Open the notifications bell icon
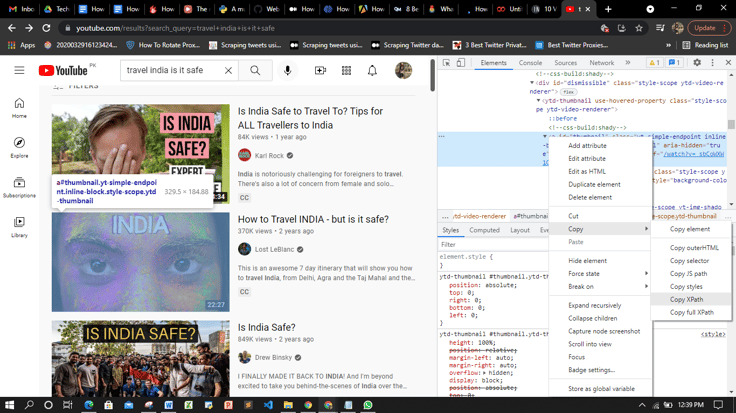 click(372, 70)
